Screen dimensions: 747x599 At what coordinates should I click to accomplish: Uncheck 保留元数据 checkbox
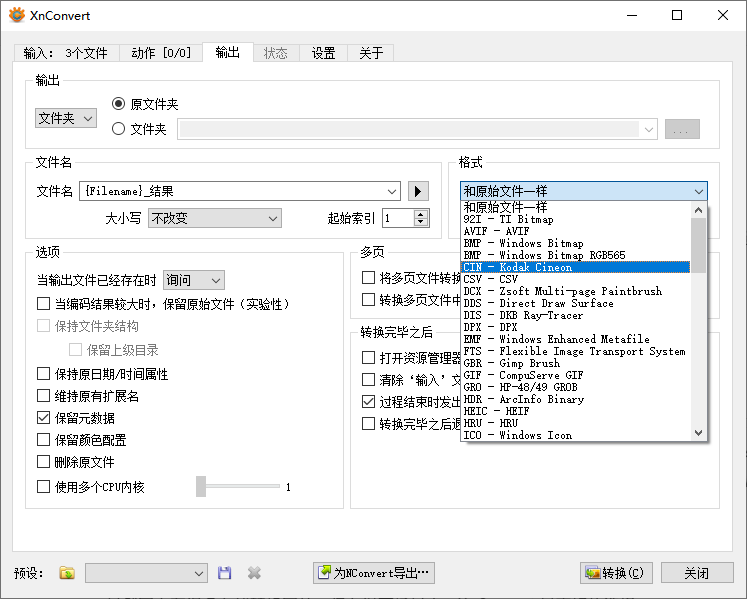43,418
